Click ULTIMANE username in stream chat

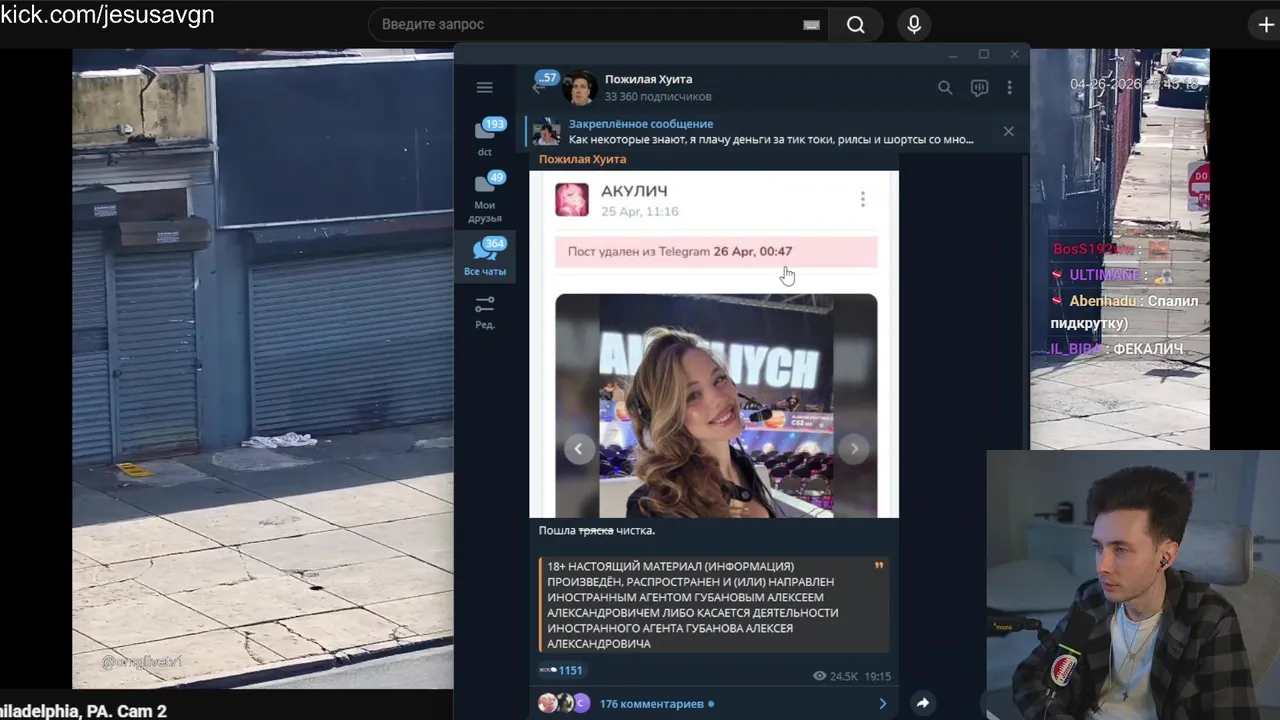[x=1104, y=275]
